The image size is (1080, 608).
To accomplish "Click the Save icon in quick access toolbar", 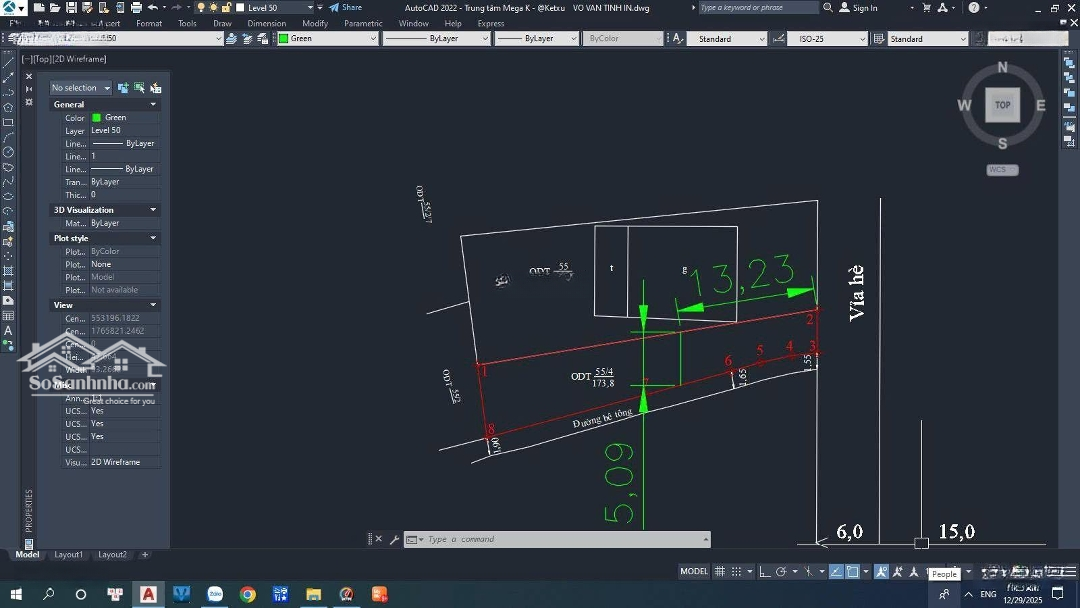I will click(x=71, y=8).
